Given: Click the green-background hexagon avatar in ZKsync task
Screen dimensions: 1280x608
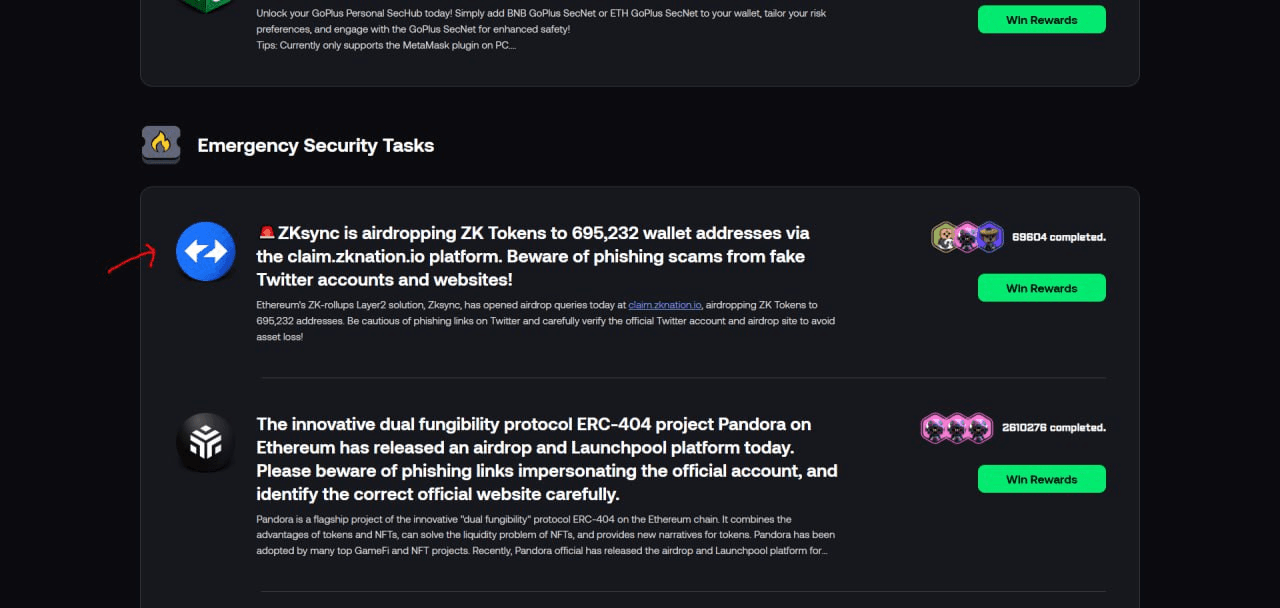Looking at the screenshot, I should 945,237.
